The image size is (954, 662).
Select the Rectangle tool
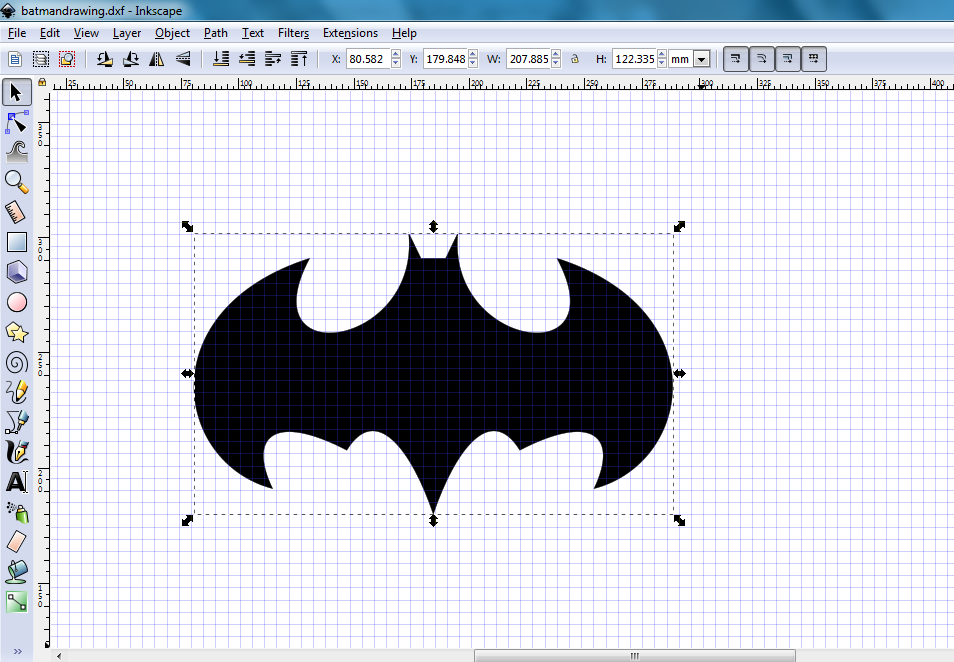click(16, 242)
